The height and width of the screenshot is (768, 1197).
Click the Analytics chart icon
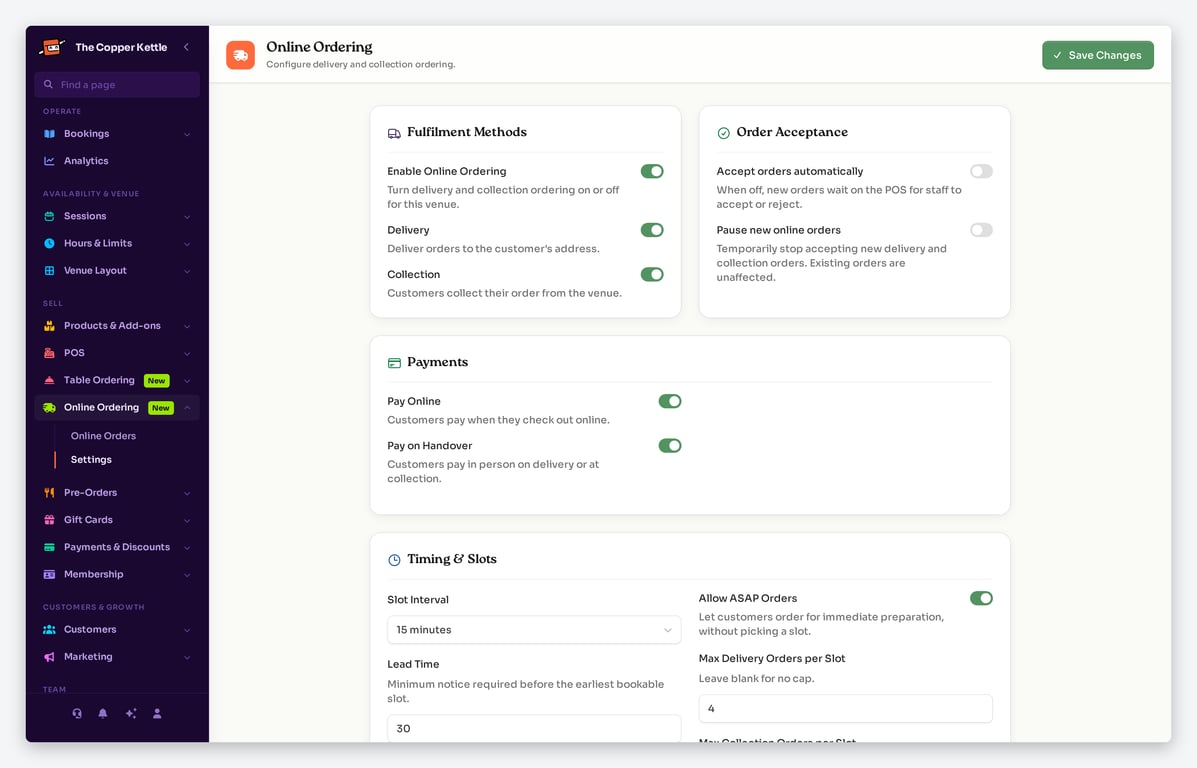tap(49, 161)
